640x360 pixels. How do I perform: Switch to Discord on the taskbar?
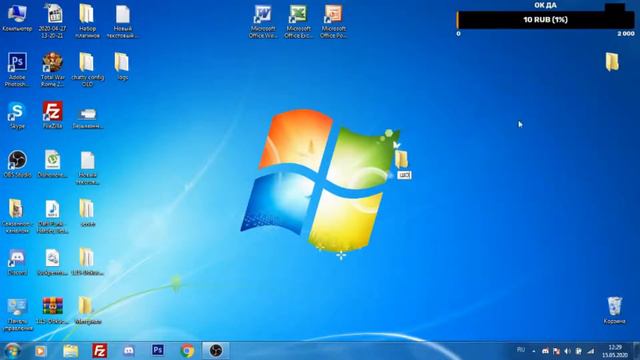coord(129,351)
